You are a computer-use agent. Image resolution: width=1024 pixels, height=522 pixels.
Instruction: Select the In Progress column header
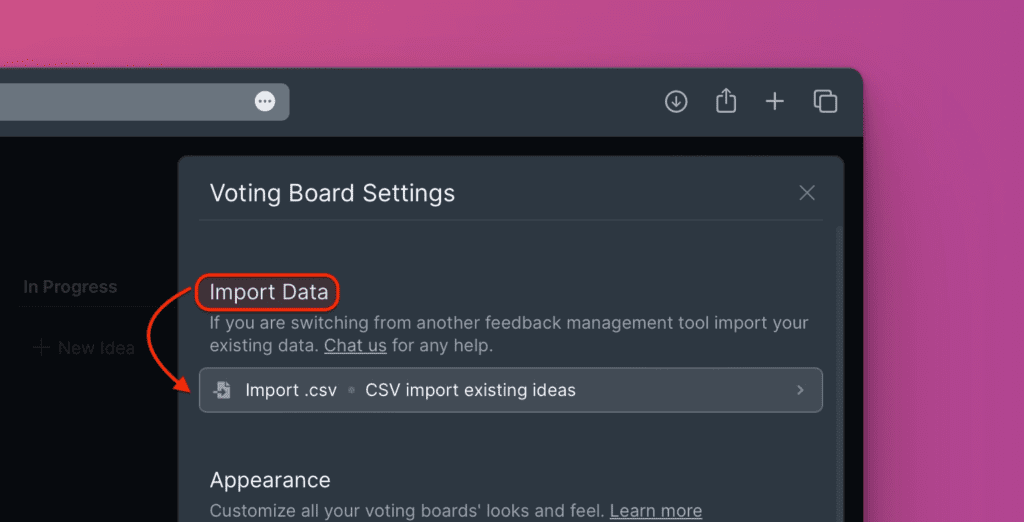(70, 287)
